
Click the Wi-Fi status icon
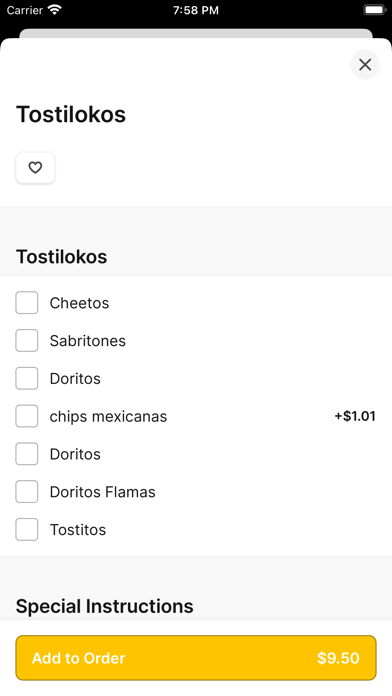click(x=55, y=10)
